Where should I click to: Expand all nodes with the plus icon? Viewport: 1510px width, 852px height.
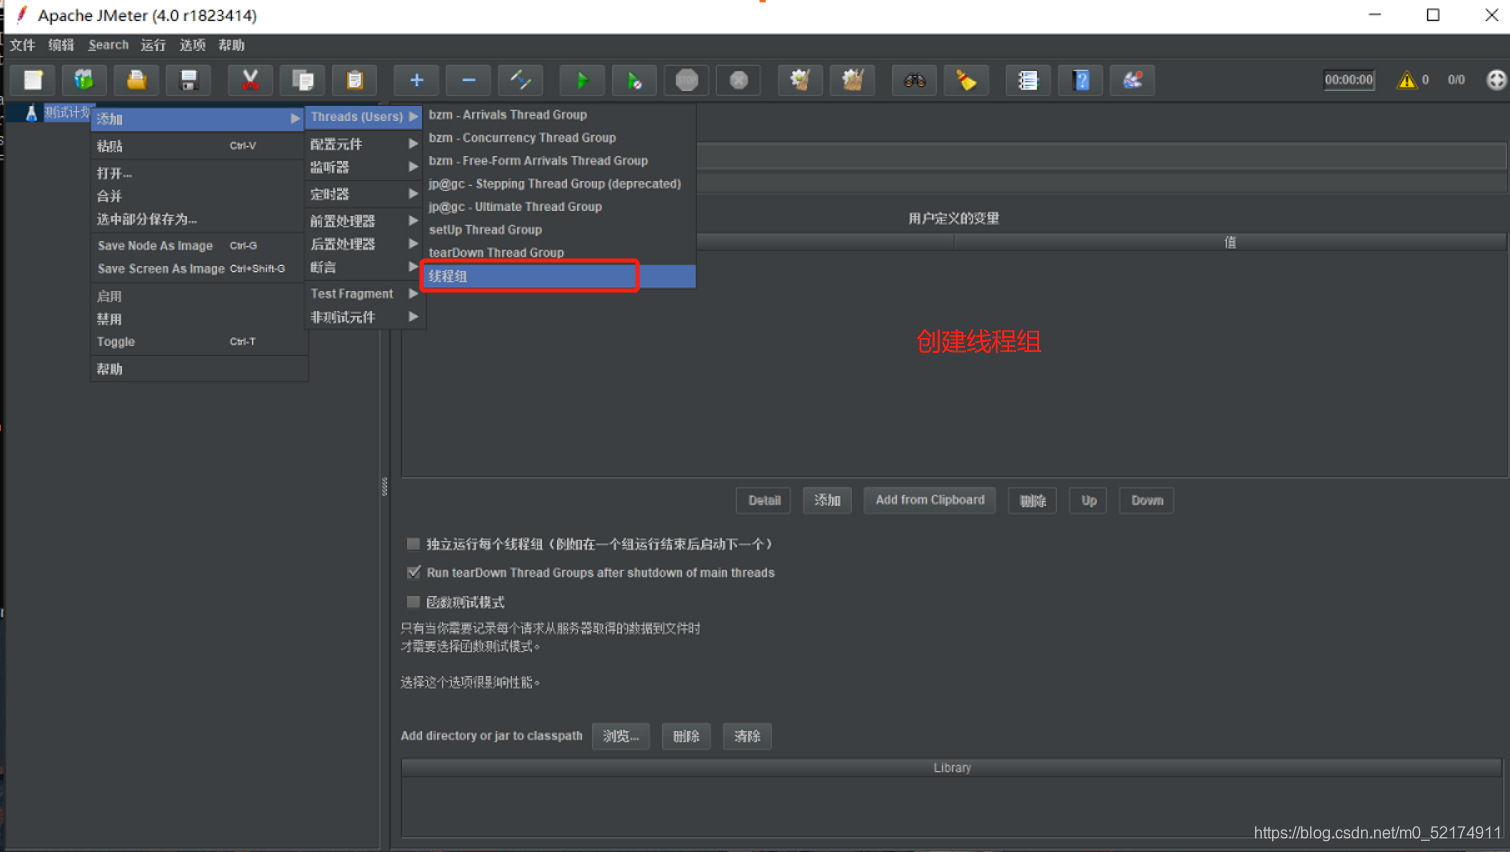pyautogui.click(x=416, y=80)
